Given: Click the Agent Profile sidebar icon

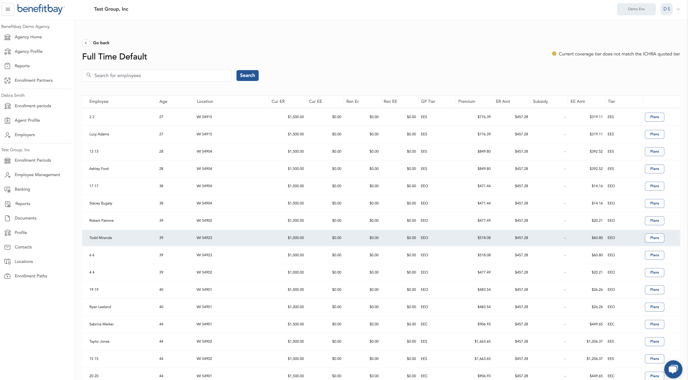Looking at the screenshot, I should click(x=7, y=120).
